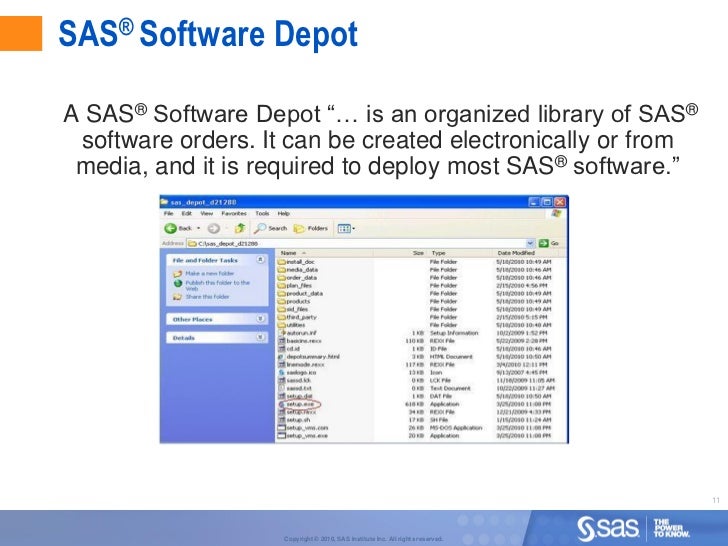Screen dimensions: 728x546
Task: Expand the Details panel
Action: pyautogui.click(x=260, y=338)
